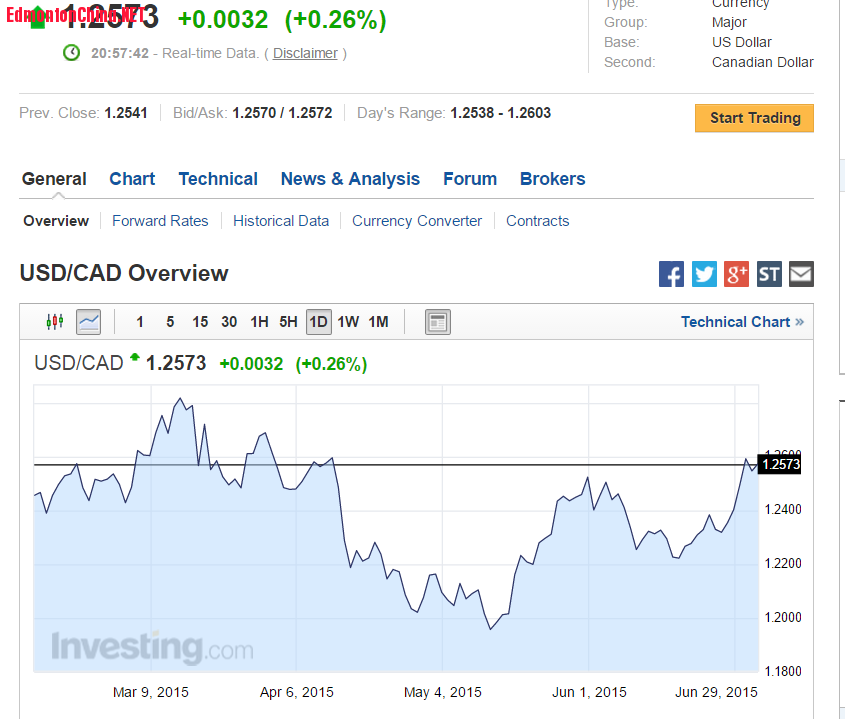Click the Mar 9, 2015 axis label

151,692
